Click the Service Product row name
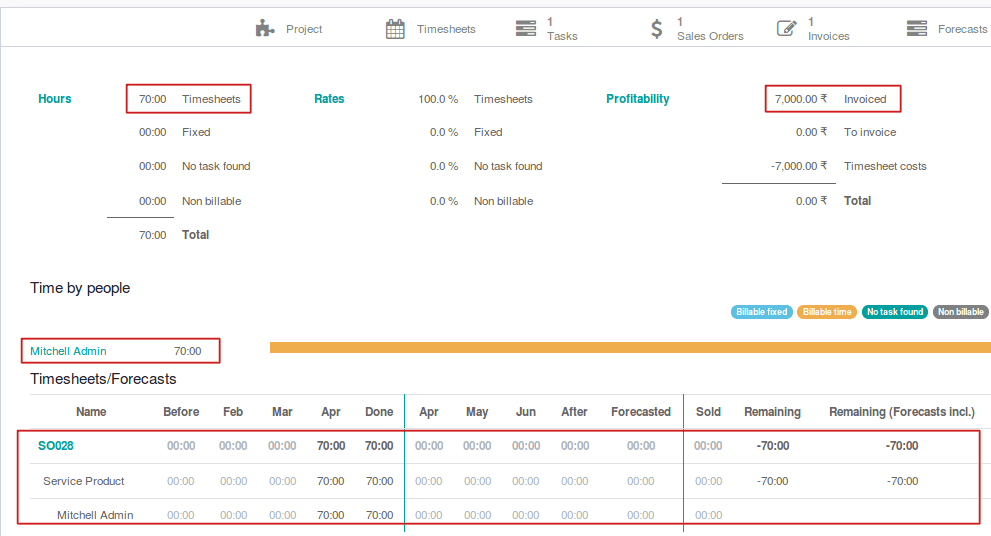 83,481
